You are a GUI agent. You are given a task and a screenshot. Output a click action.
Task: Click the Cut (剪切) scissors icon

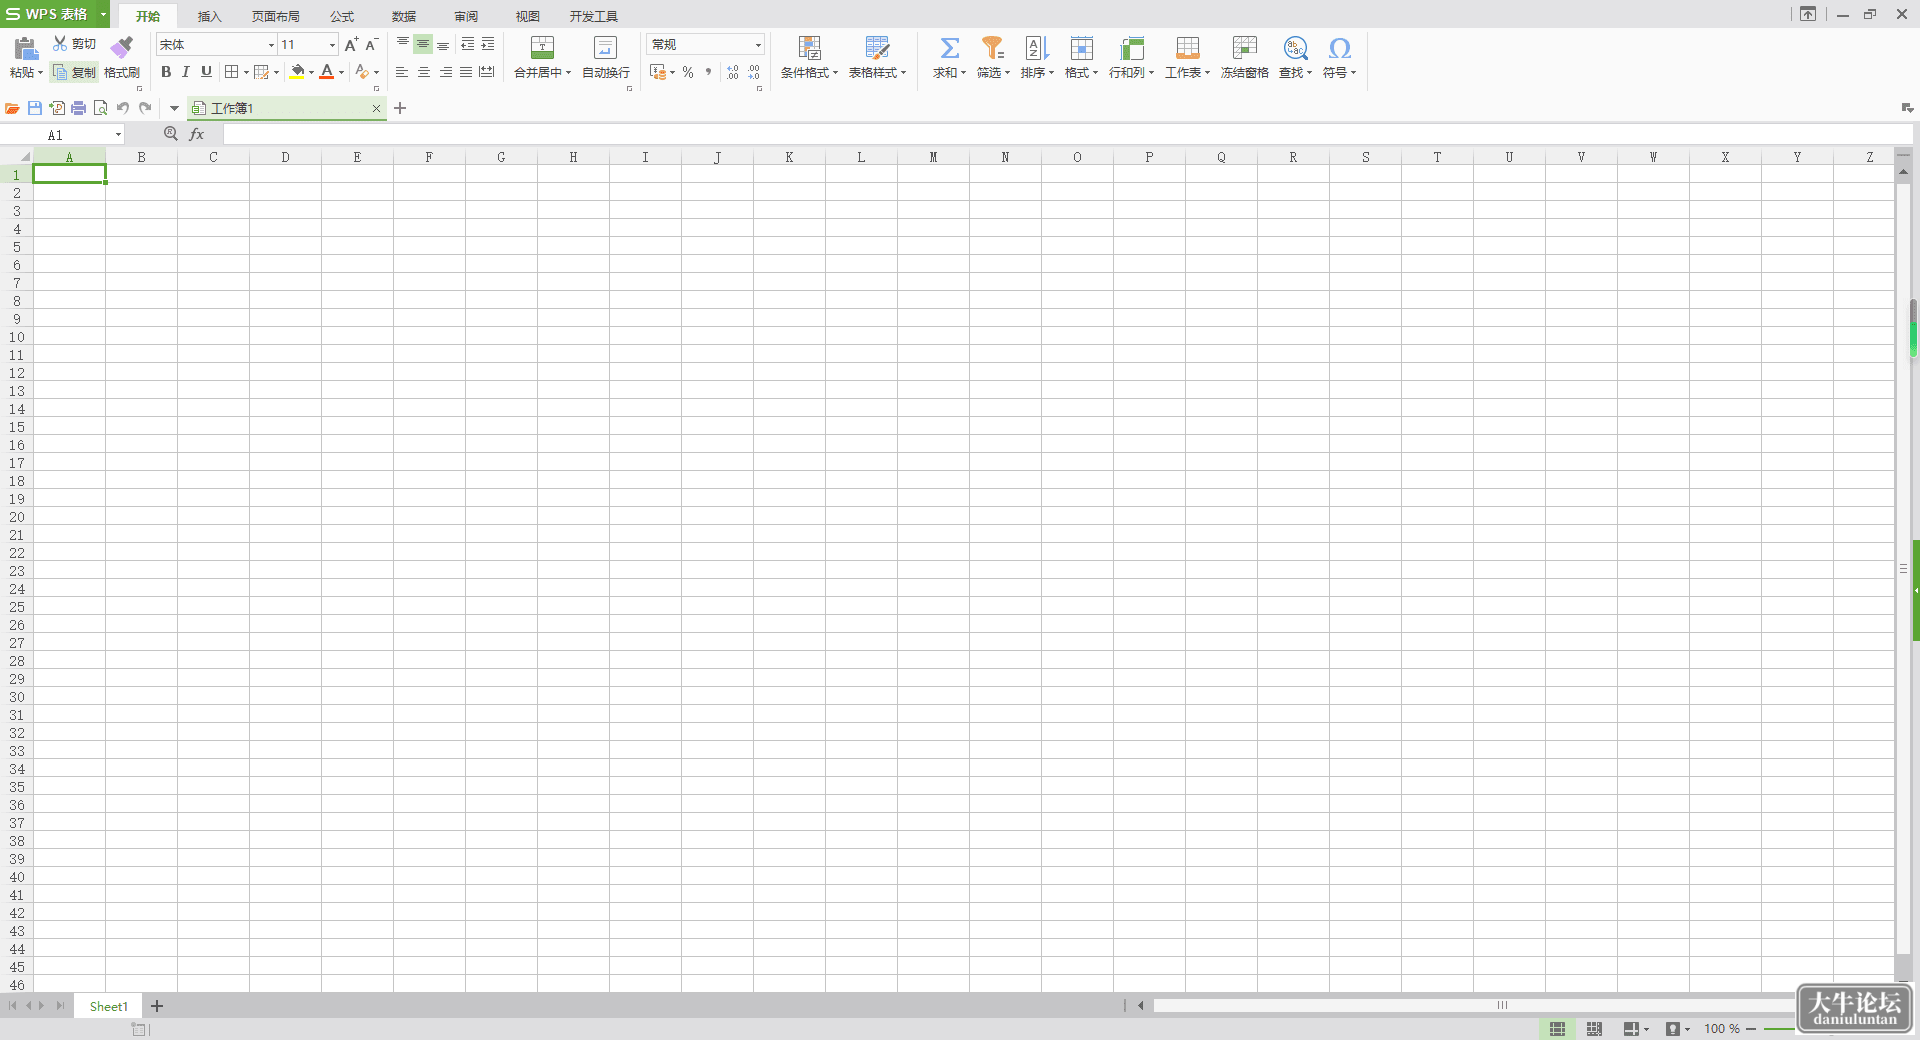(x=60, y=44)
